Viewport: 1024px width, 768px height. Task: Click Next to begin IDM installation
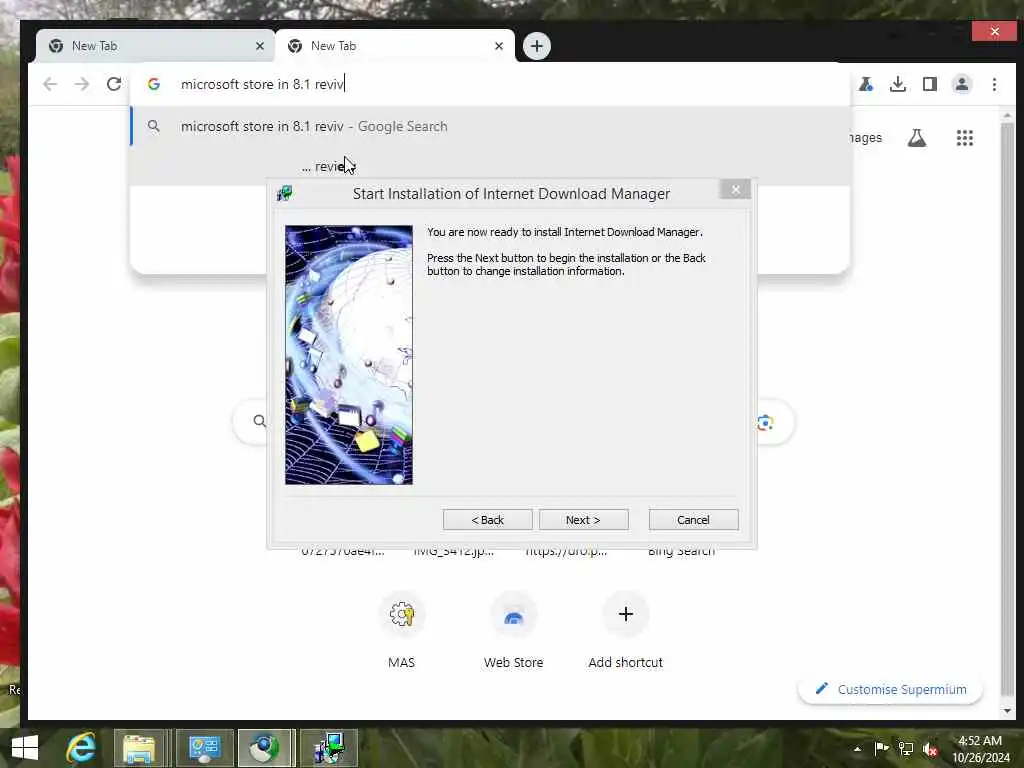583,520
